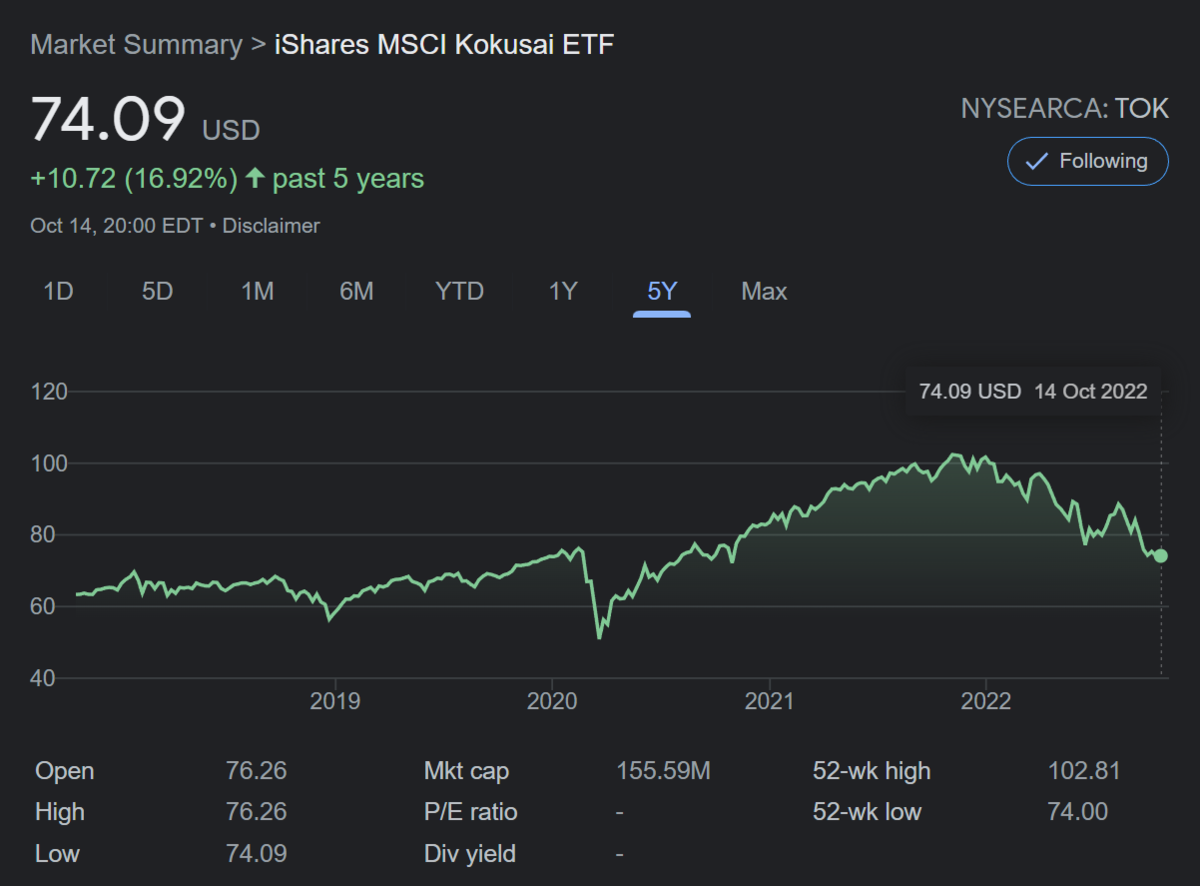
Task: Click the 2021 axis label
Action: point(770,701)
